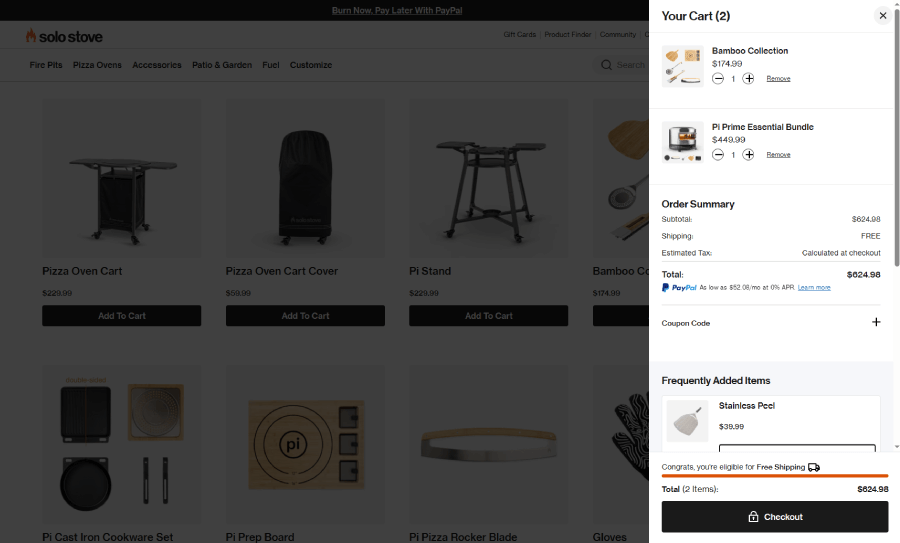Viewport: 900px width, 543px height.
Task: Open the Solo Stove logo homepage
Action: point(64,36)
